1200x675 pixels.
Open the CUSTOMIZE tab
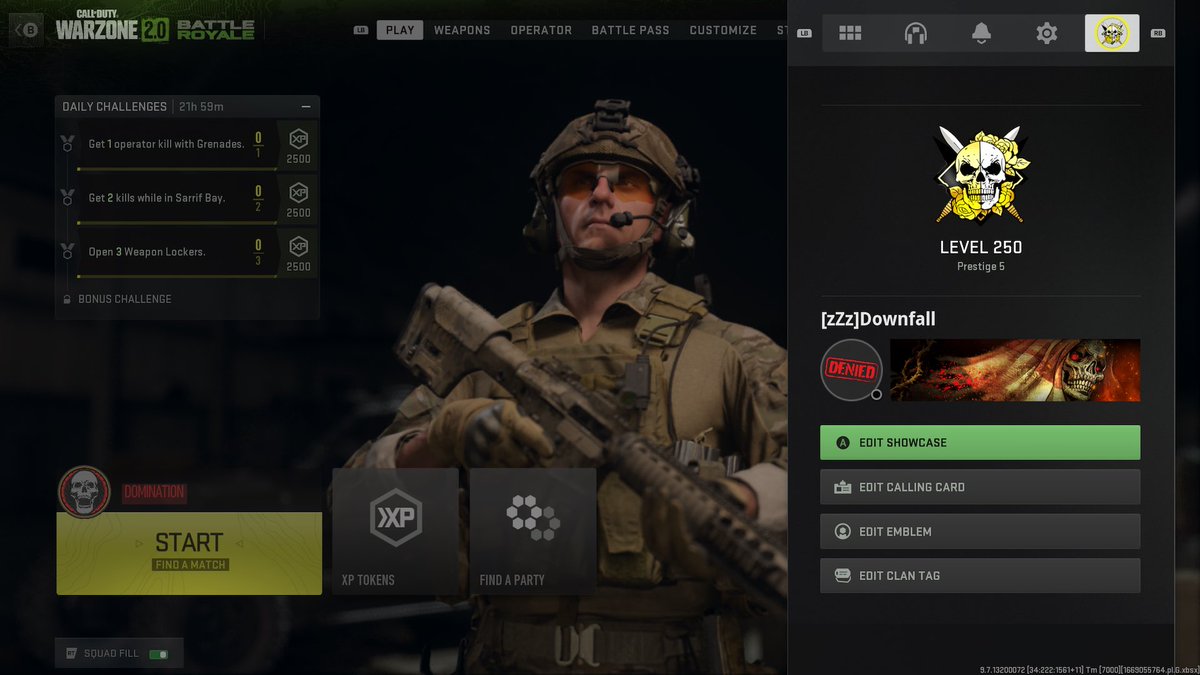(723, 30)
